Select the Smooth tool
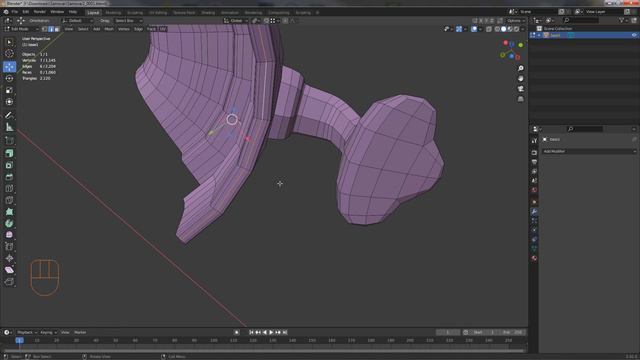 pos(9,235)
